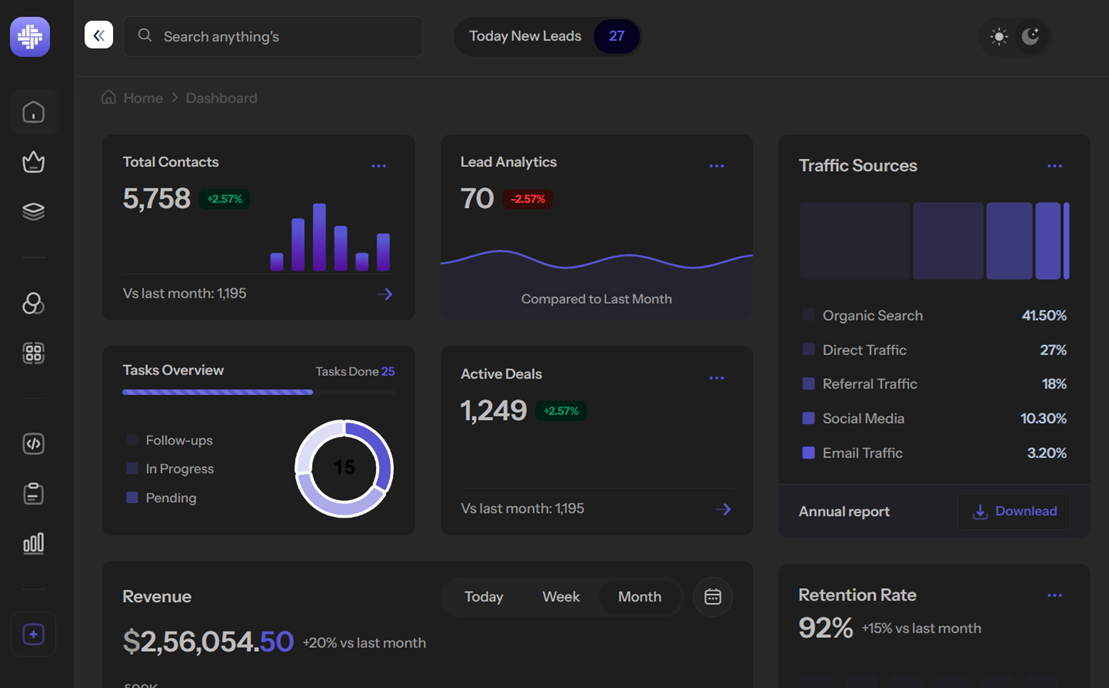Open the Retention Rate three-dot menu
This screenshot has height=688, width=1109.
click(1055, 595)
